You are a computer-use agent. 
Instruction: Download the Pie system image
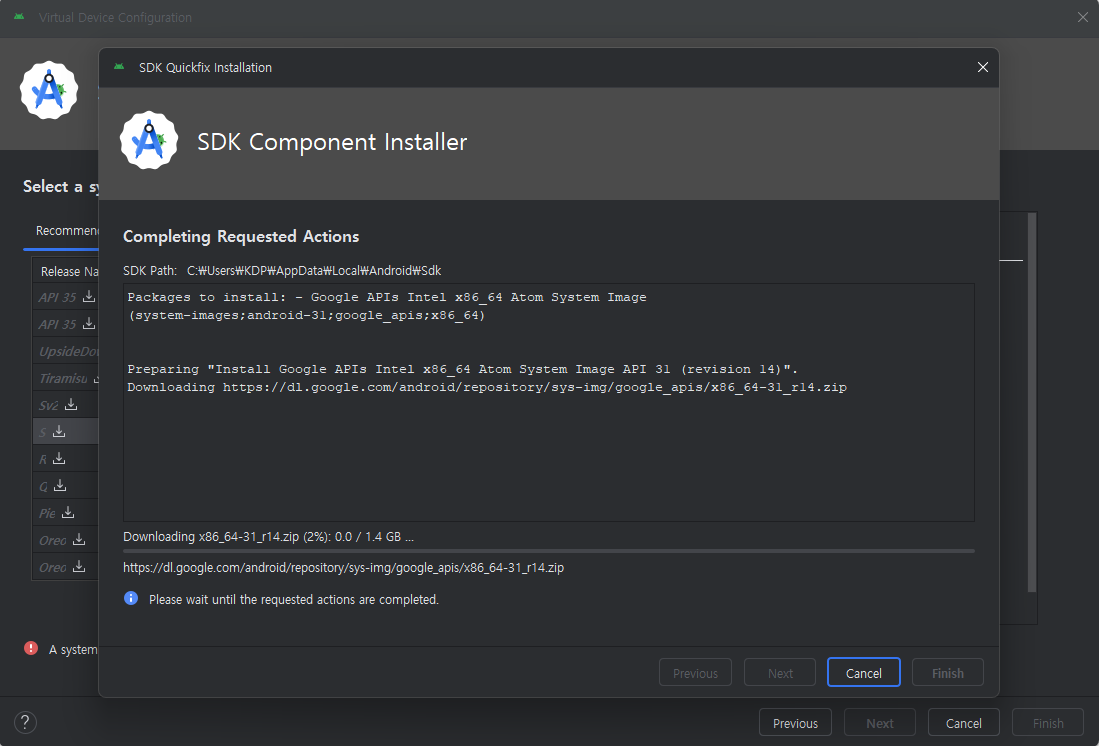pos(68,513)
